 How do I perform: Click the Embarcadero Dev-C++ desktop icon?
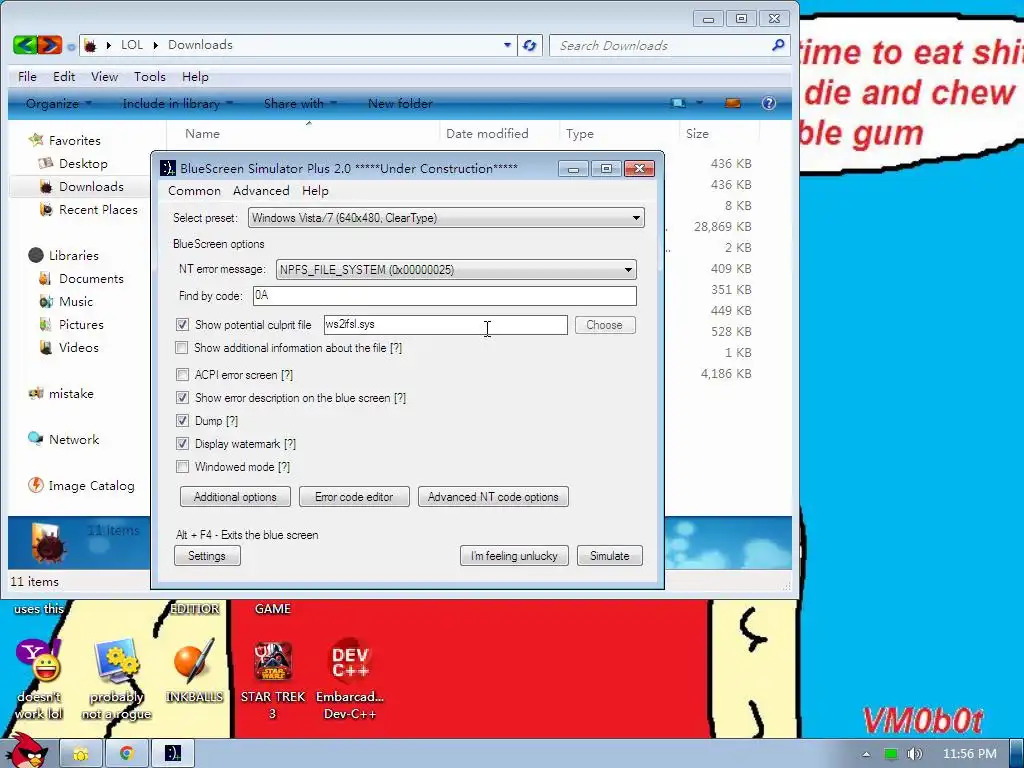pyautogui.click(x=350, y=680)
